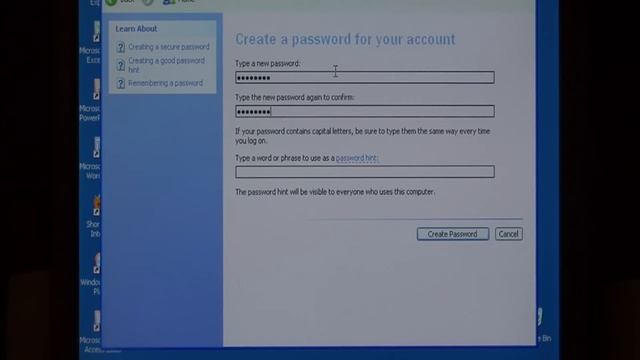This screenshot has width=640, height=360.
Task: Click the Create a password for your account heading
Action: pyautogui.click(x=345, y=39)
